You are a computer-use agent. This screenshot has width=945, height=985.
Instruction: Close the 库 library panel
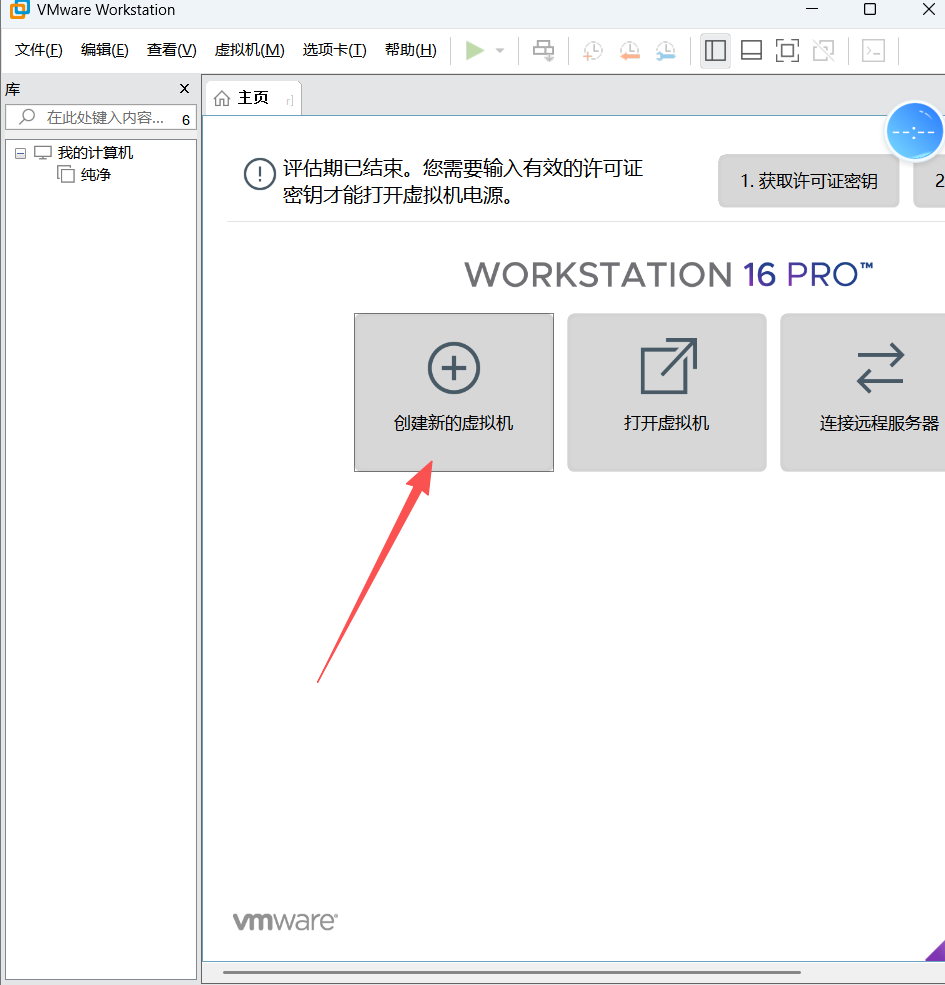184,89
